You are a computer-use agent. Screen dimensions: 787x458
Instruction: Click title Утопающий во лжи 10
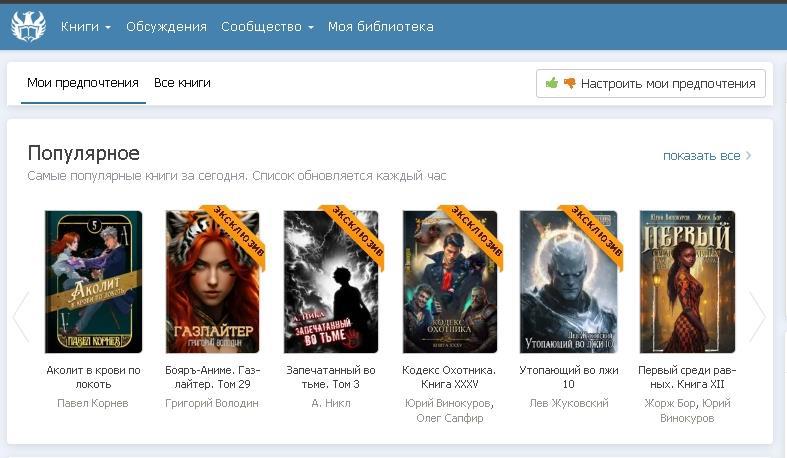(569, 377)
